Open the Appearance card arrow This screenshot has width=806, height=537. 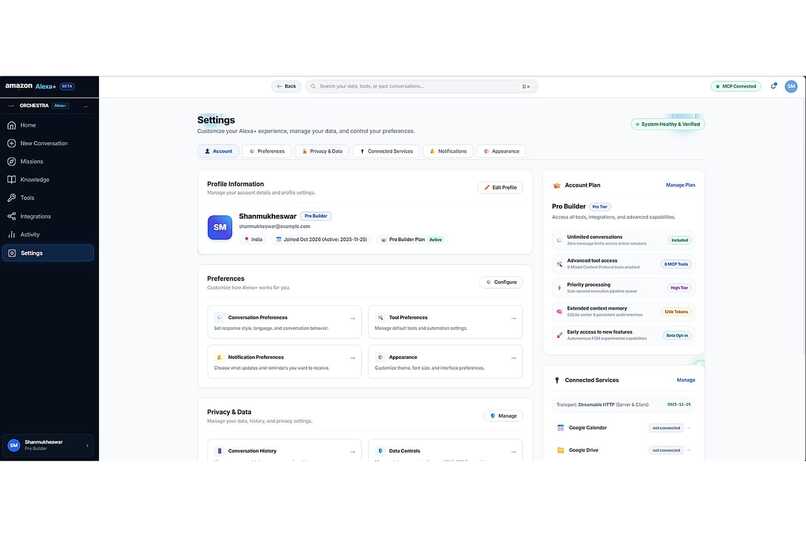click(514, 358)
